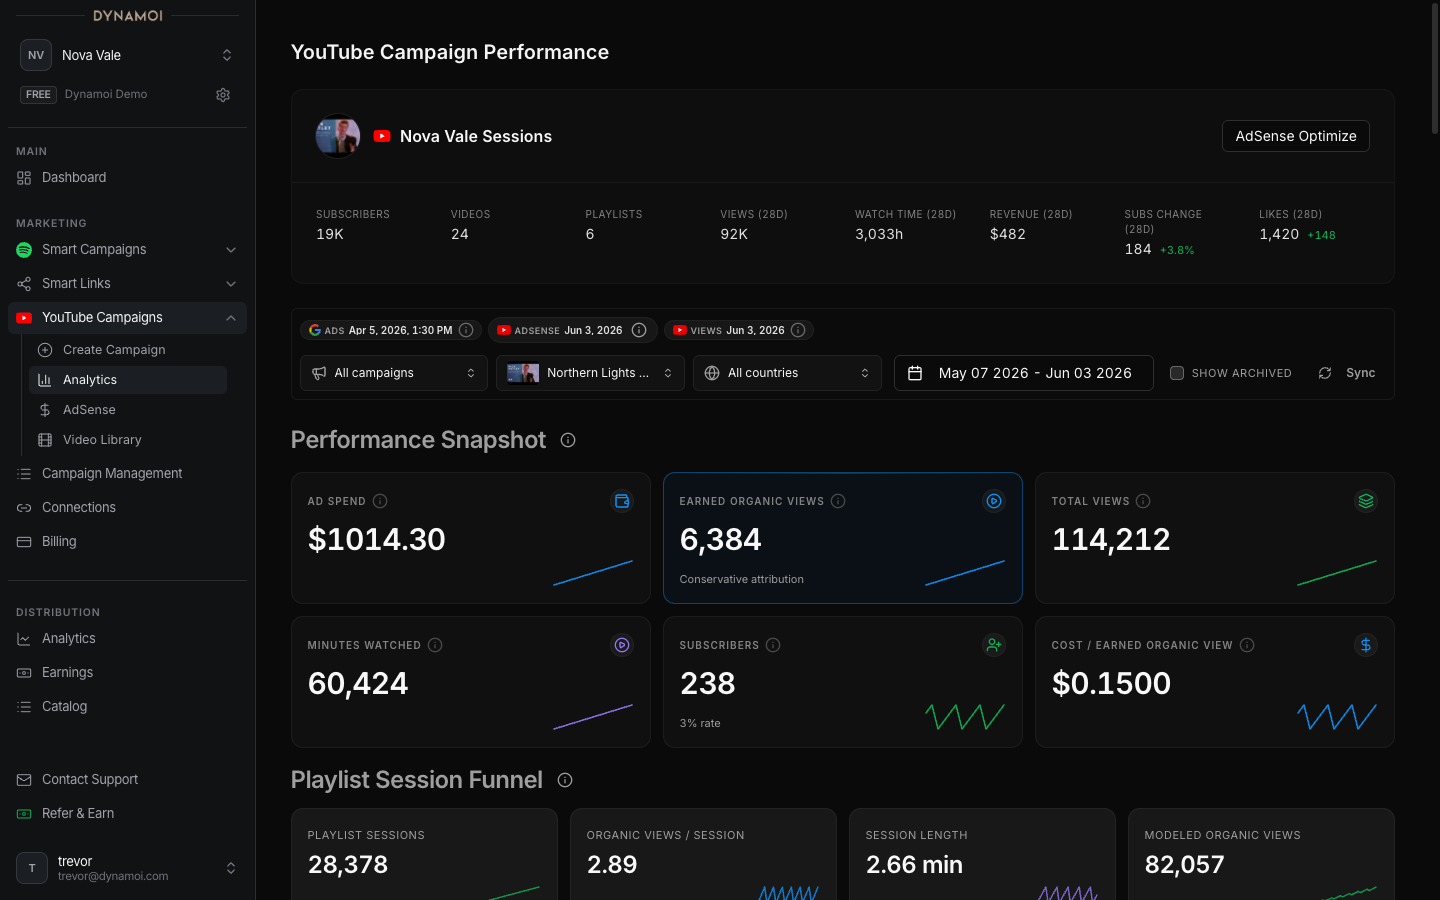
Task: Open workspace settings gear icon
Action: click(223, 95)
